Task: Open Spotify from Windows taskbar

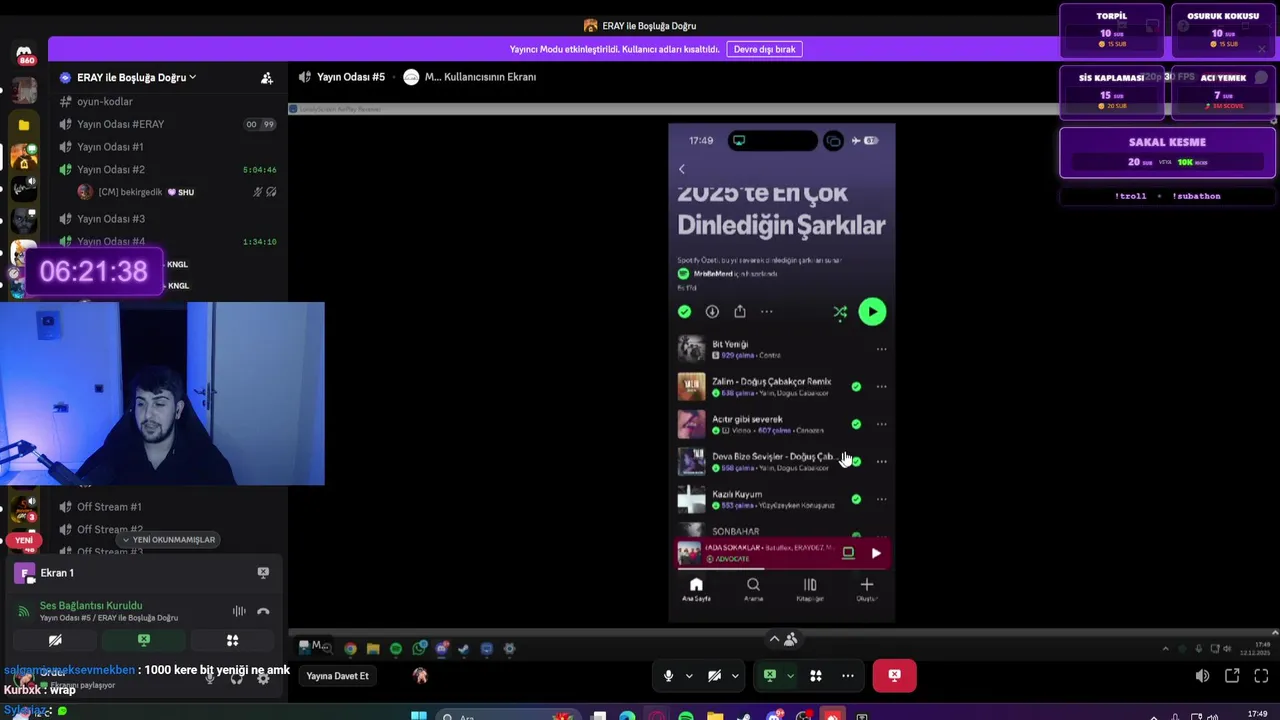Action: pyautogui.click(x=686, y=716)
